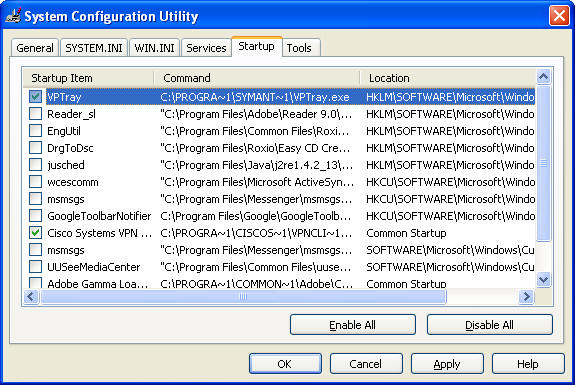Click the scroll right arrow
Image resolution: width=575 pixels, height=385 pixels.
pos(526,296)
